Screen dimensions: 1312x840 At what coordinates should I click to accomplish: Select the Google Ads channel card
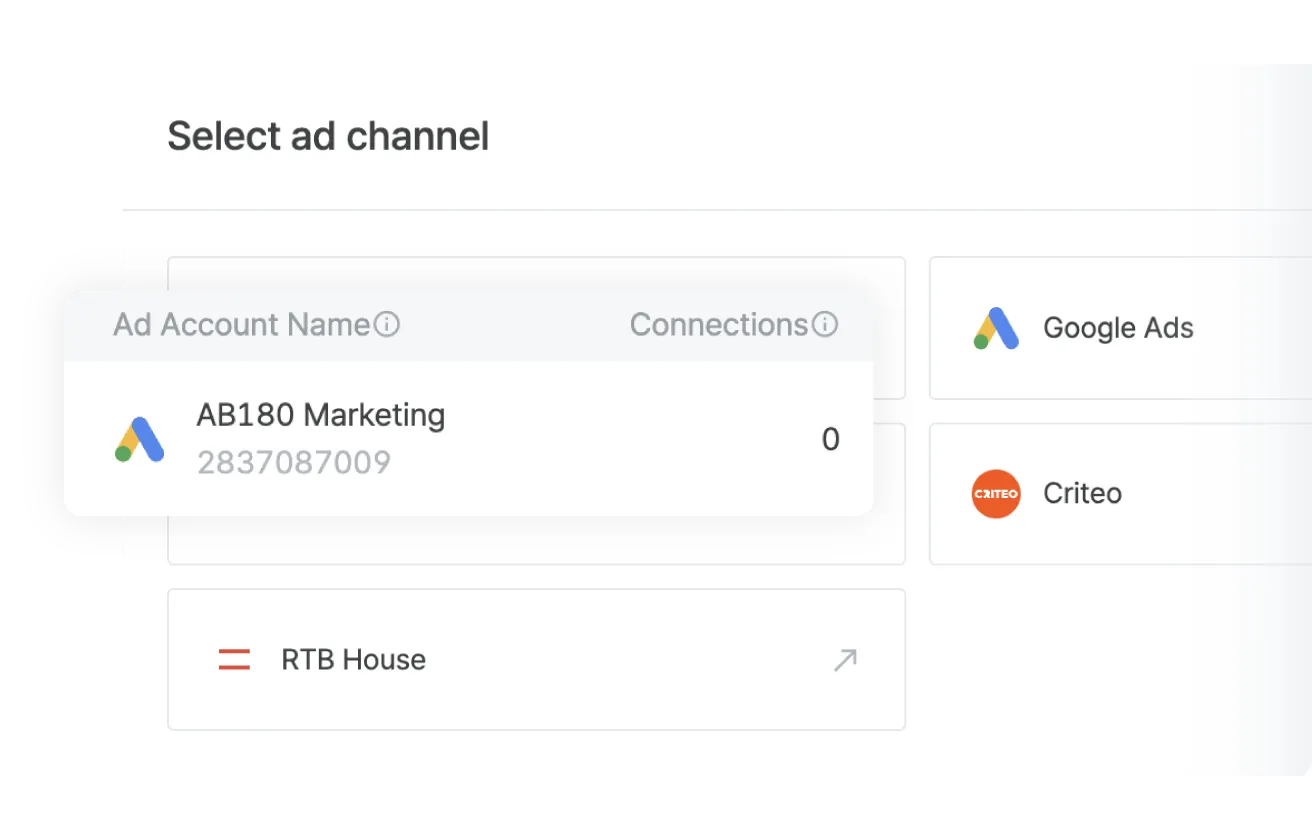(1120, 328)
